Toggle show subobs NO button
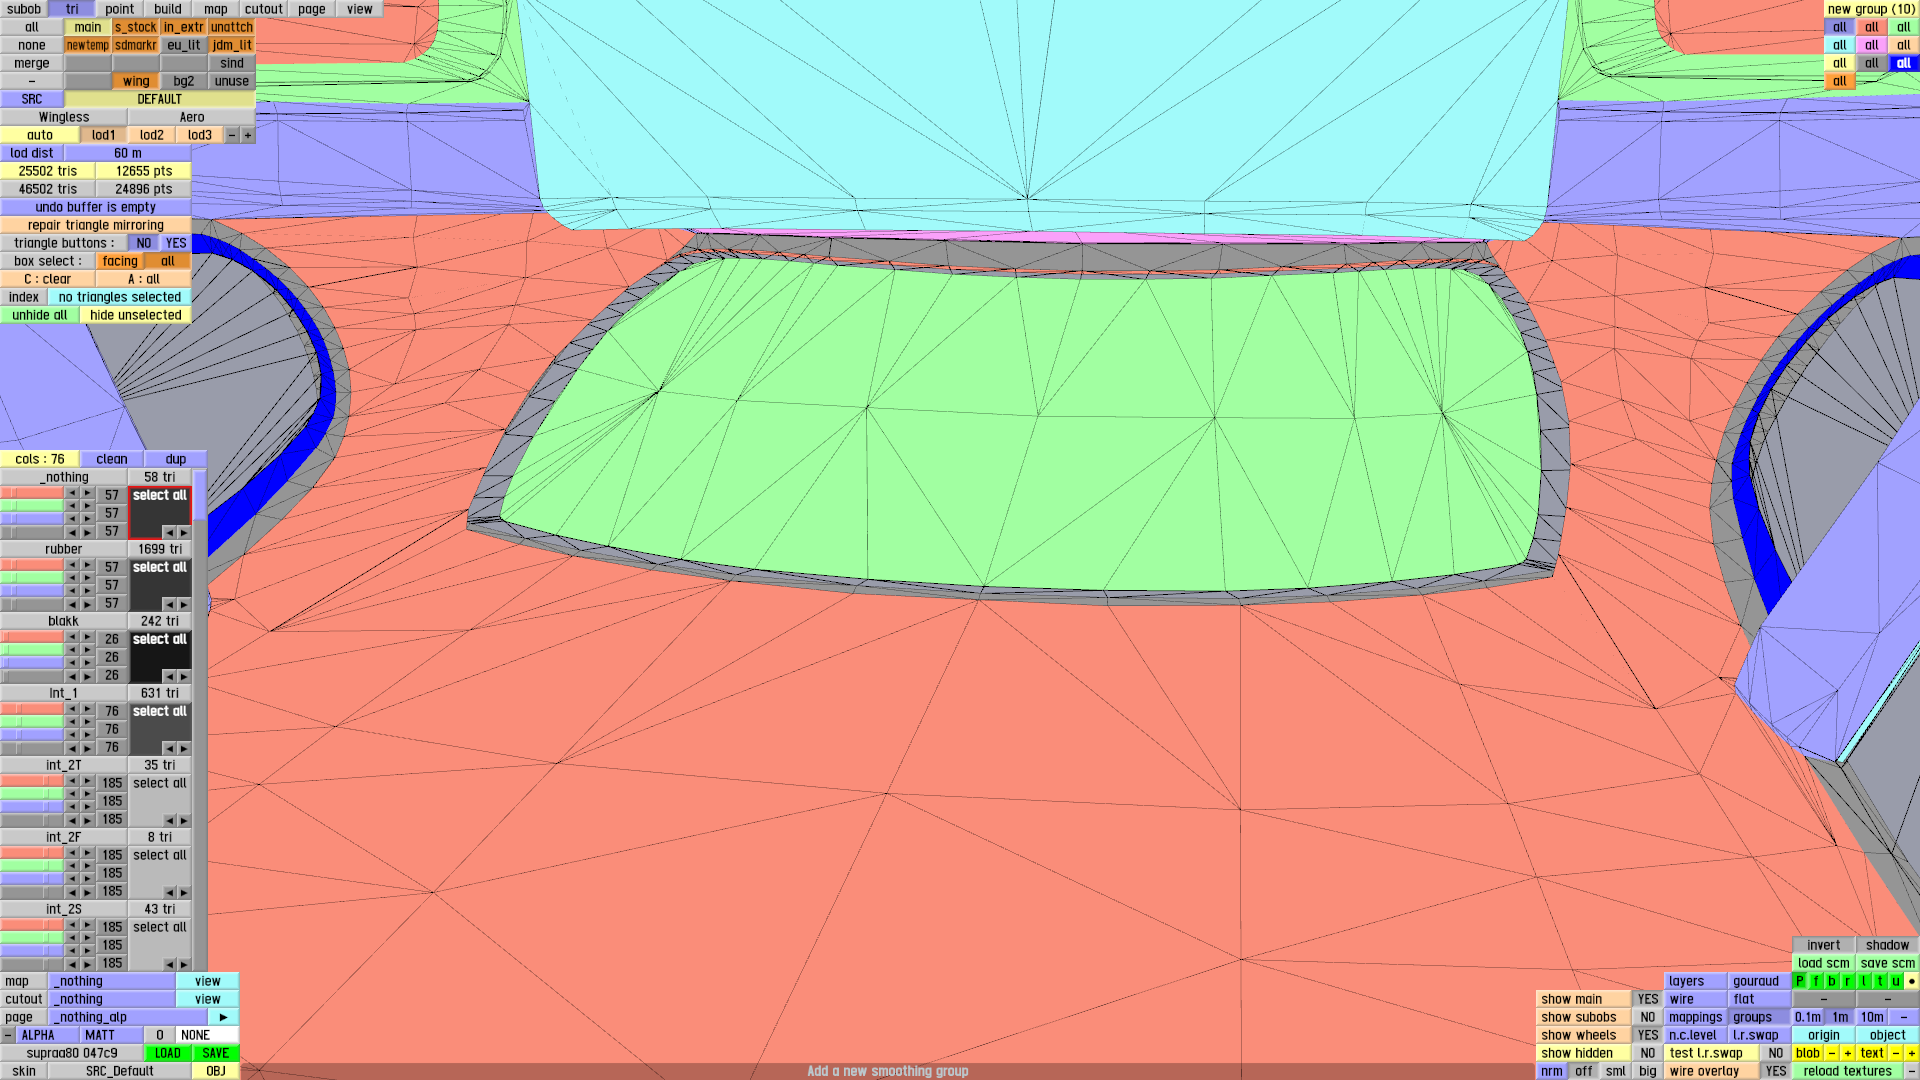 coord(1647,1017)
